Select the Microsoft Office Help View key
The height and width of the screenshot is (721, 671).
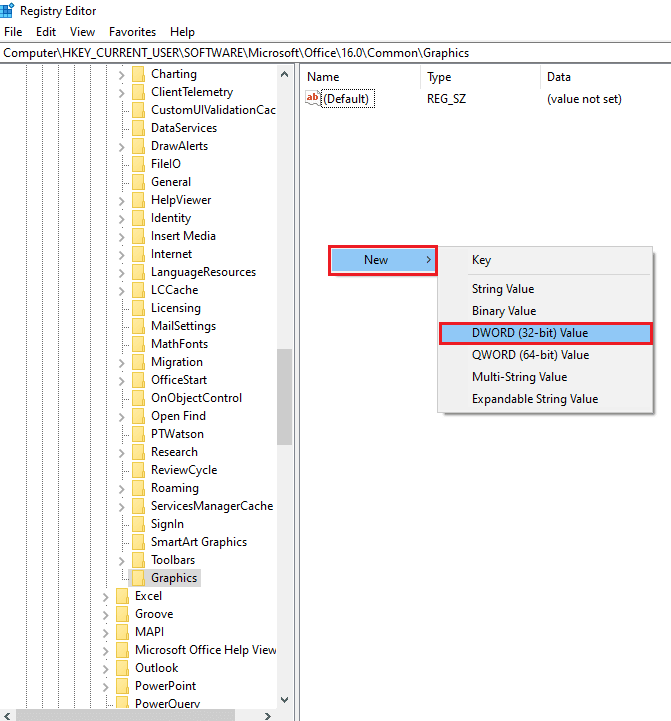(205, 650)
